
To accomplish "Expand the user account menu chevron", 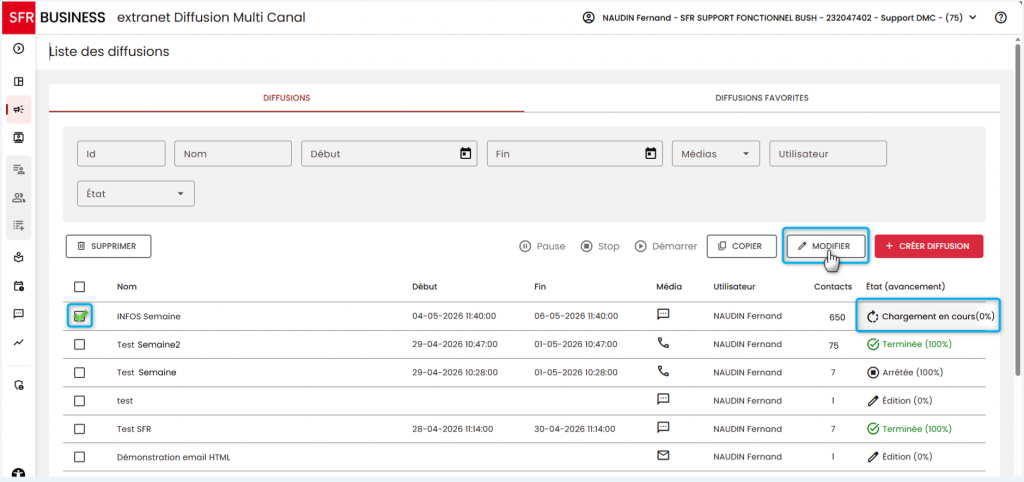I will click(974, 18).
